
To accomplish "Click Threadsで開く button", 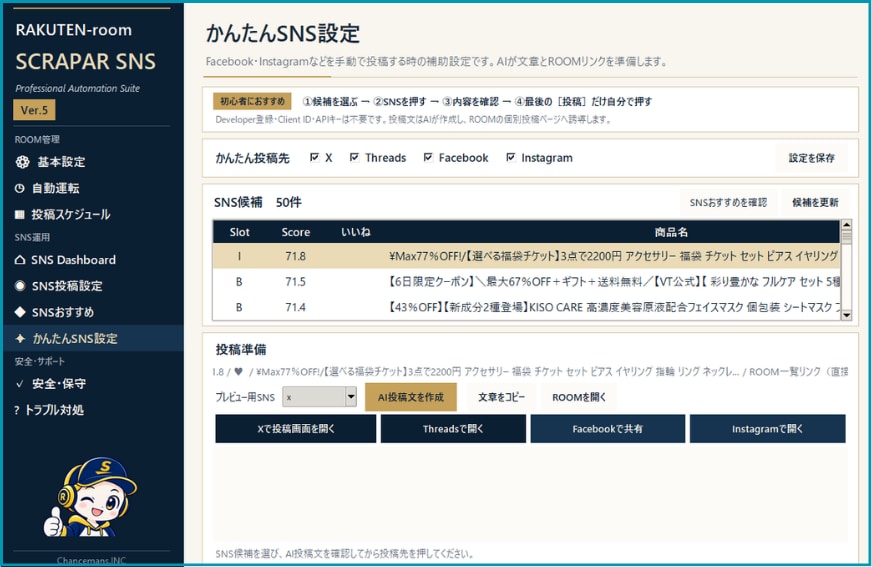I will [x=453, y=429].
